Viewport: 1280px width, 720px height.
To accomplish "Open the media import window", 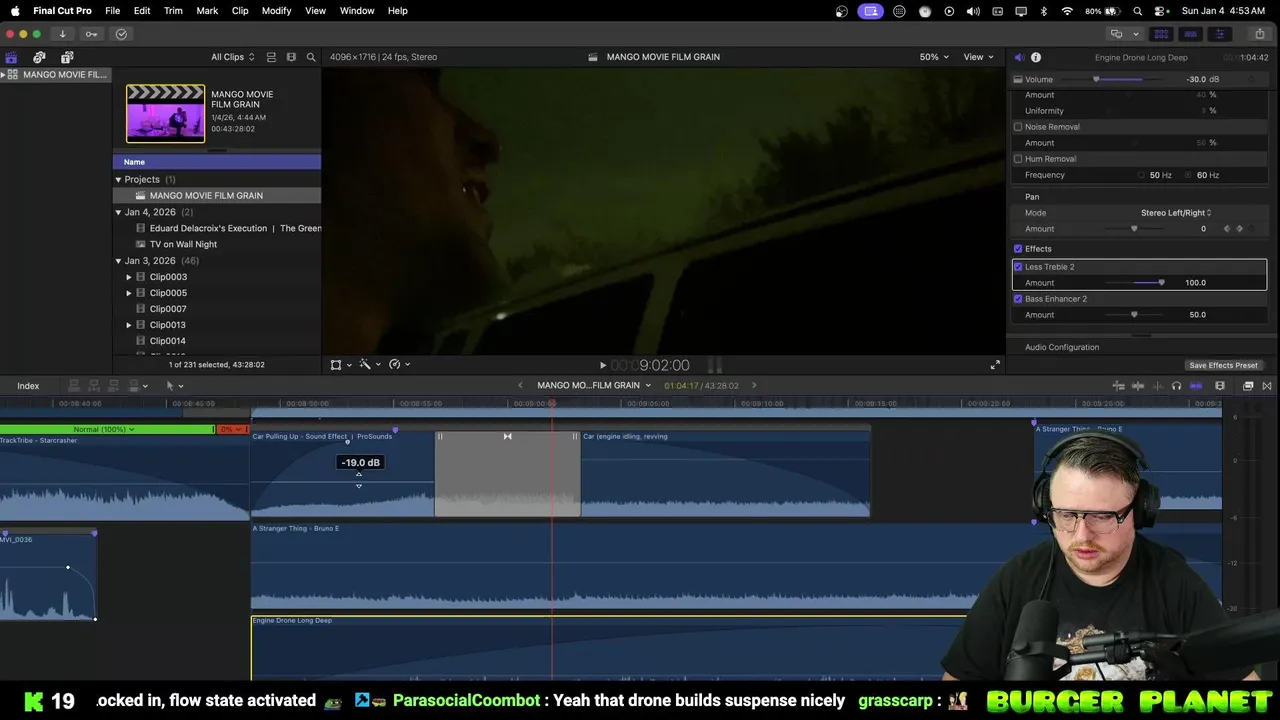I will tap(62, 34).
